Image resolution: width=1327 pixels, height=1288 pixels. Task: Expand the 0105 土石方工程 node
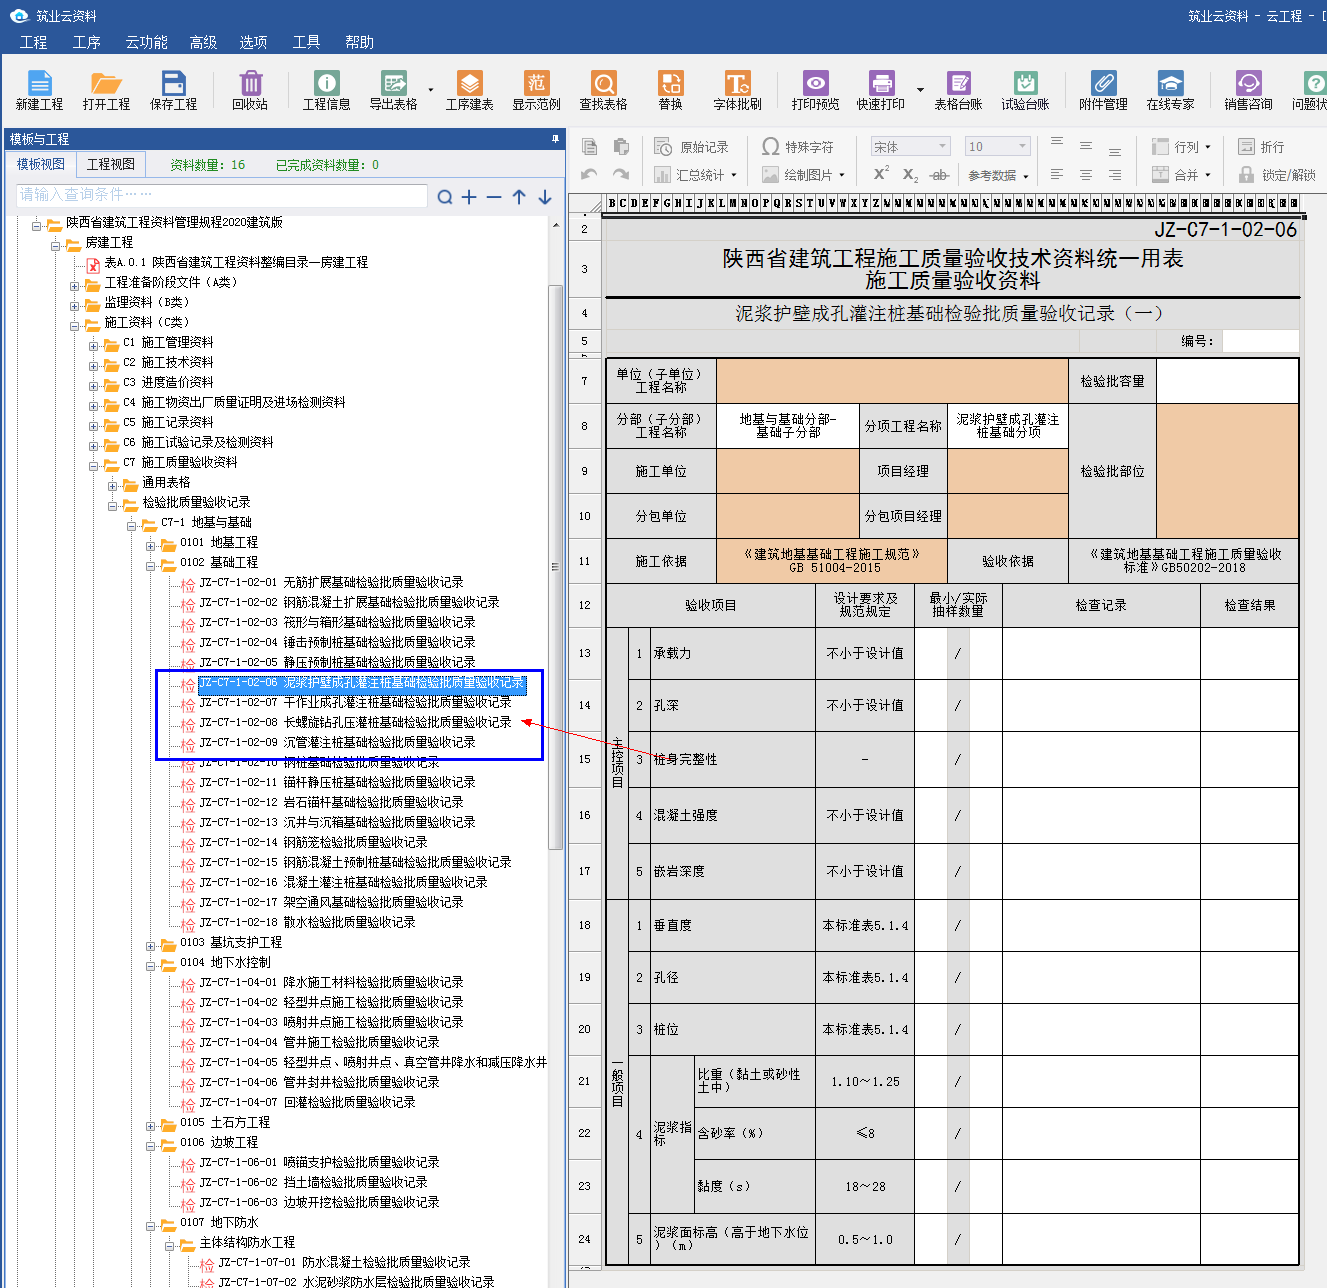coord(151,1126)
